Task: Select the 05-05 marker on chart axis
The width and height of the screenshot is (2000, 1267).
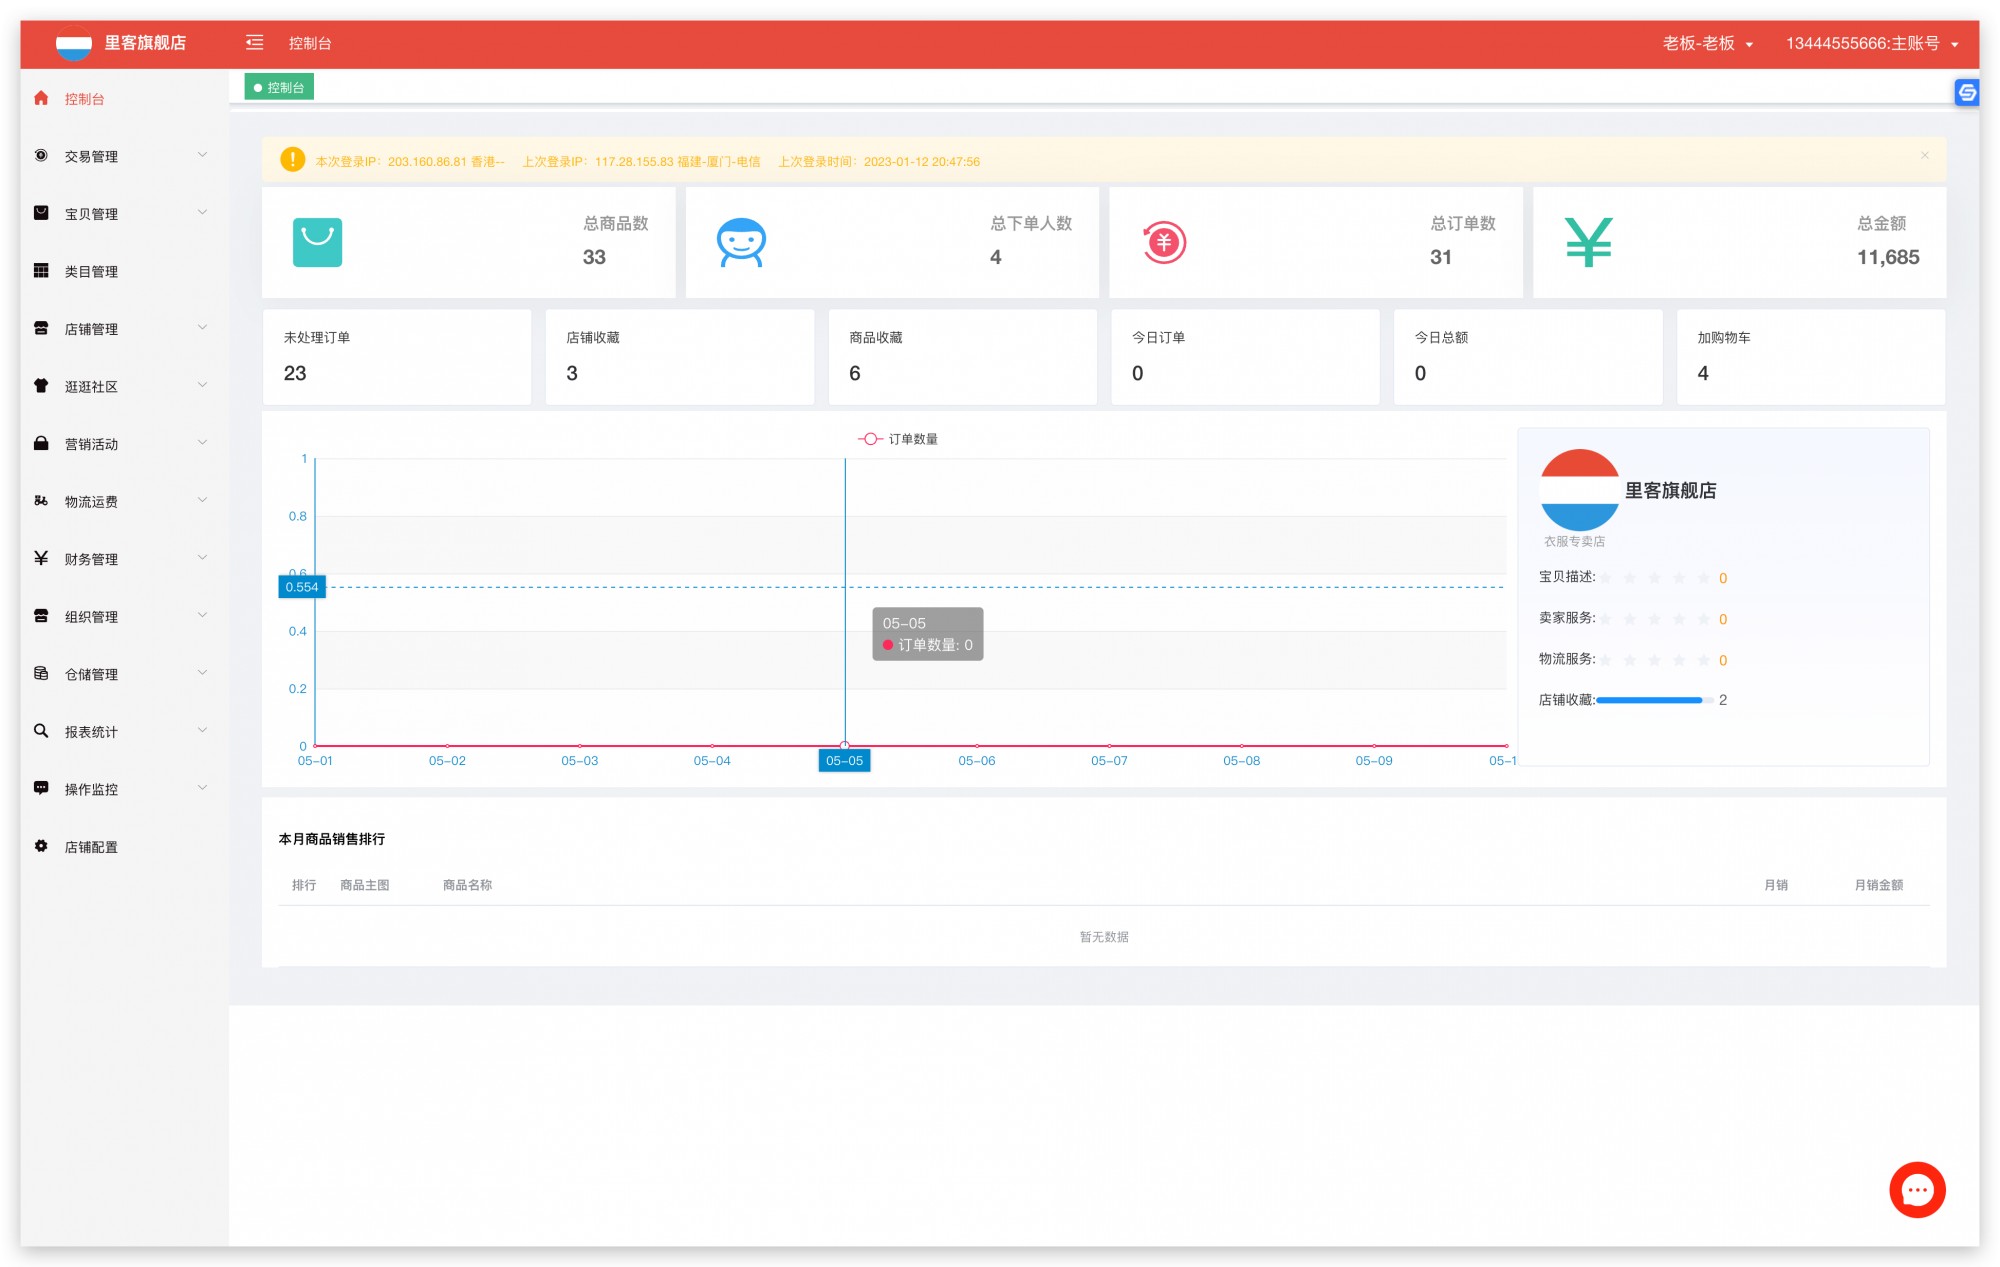Action: [x=844, y=761]
